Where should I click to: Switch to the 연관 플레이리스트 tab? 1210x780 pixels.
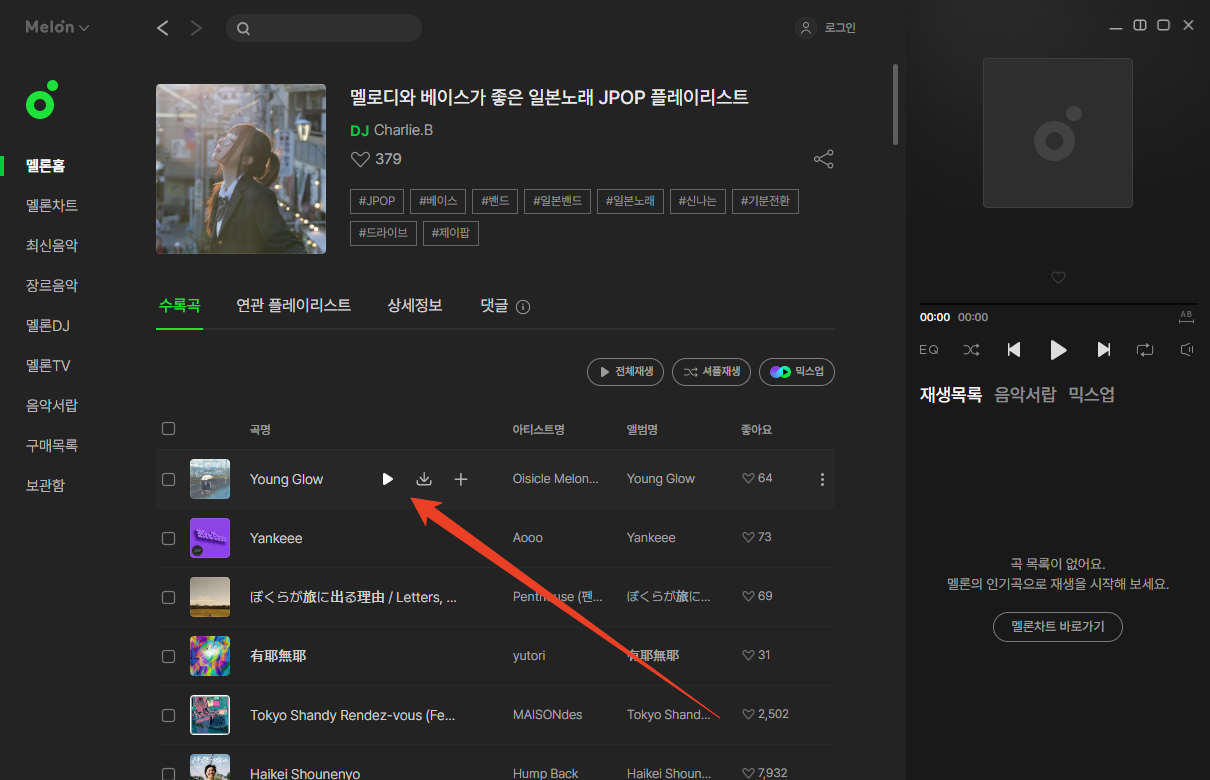click(293, 305)
